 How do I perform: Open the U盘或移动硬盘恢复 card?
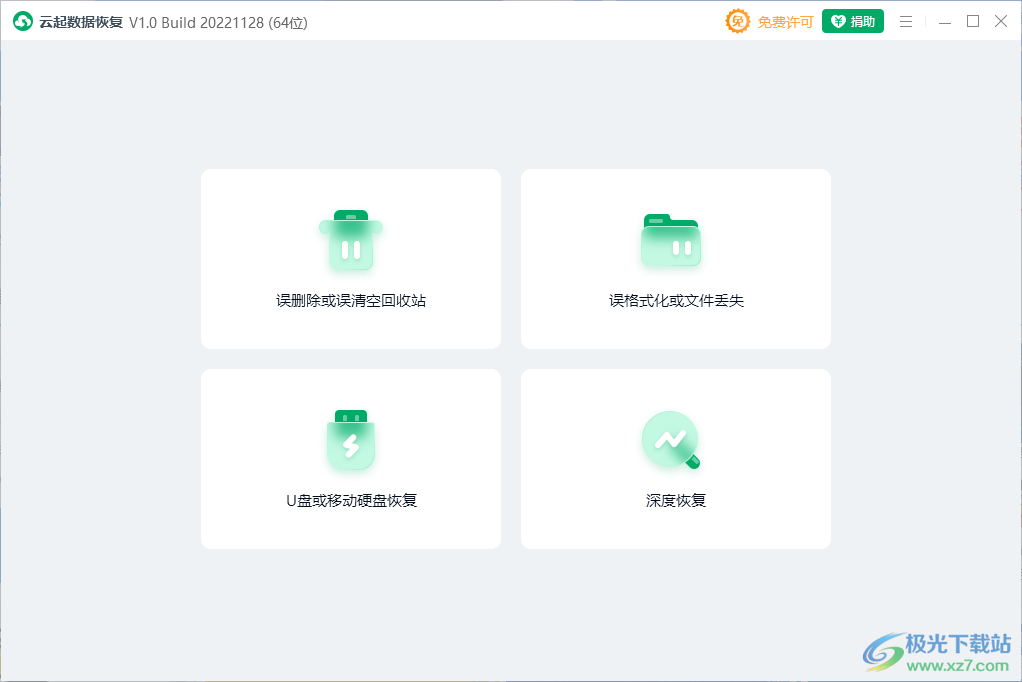[350, 458]
